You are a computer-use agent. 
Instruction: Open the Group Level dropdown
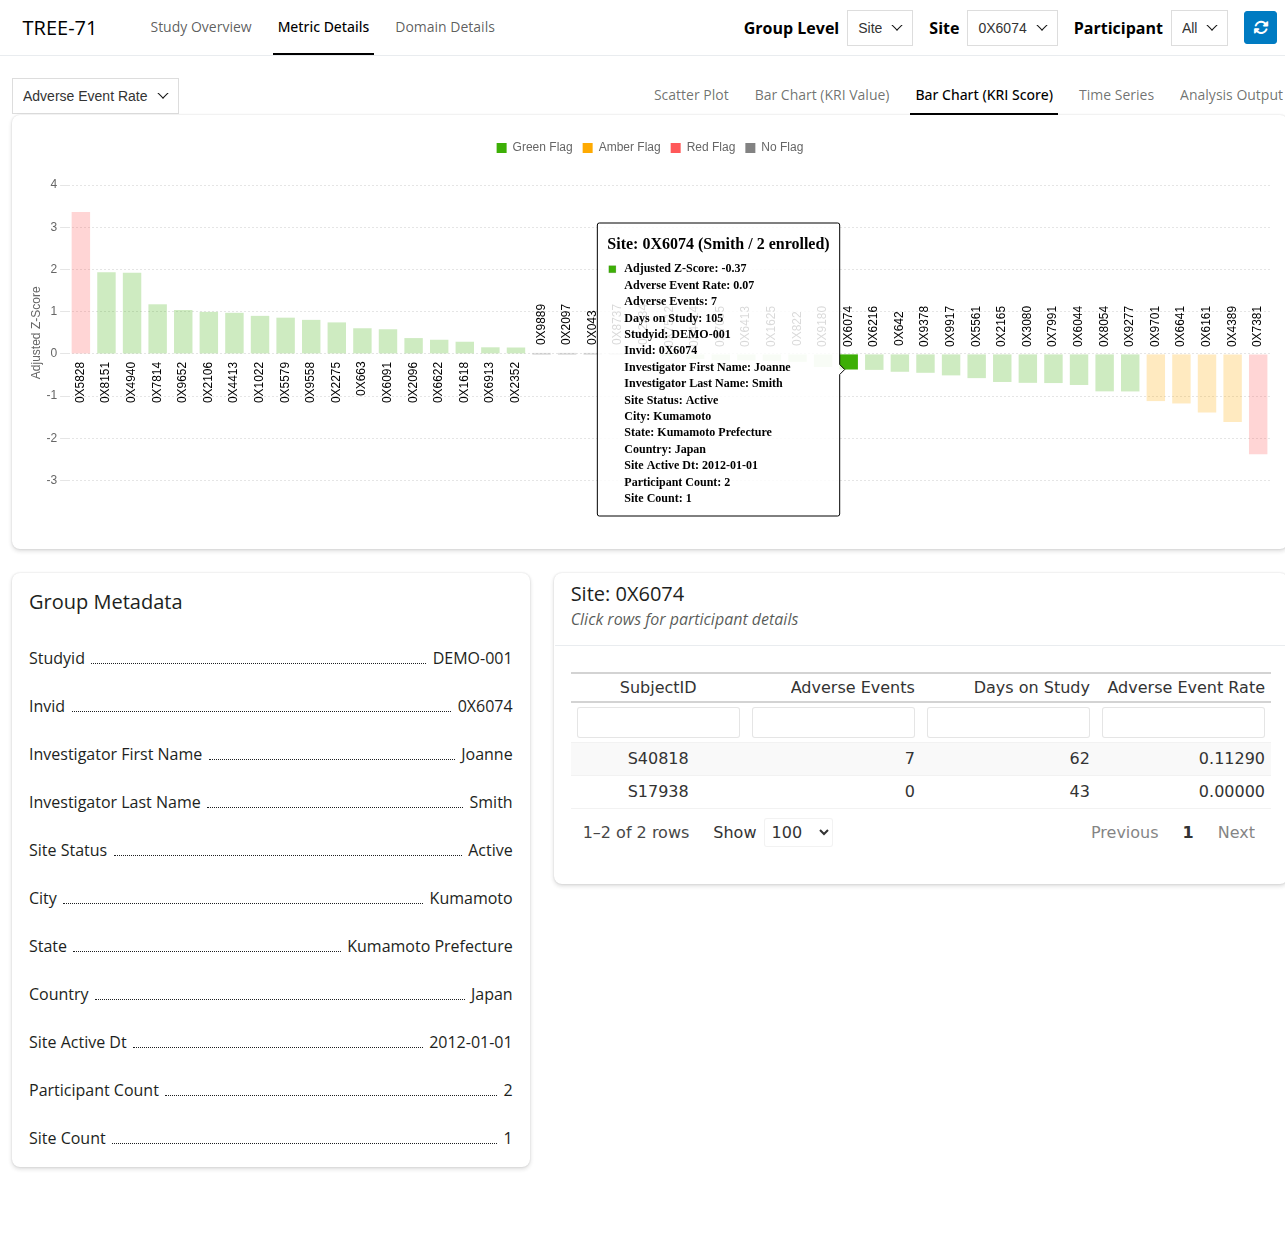pos(880,28)
